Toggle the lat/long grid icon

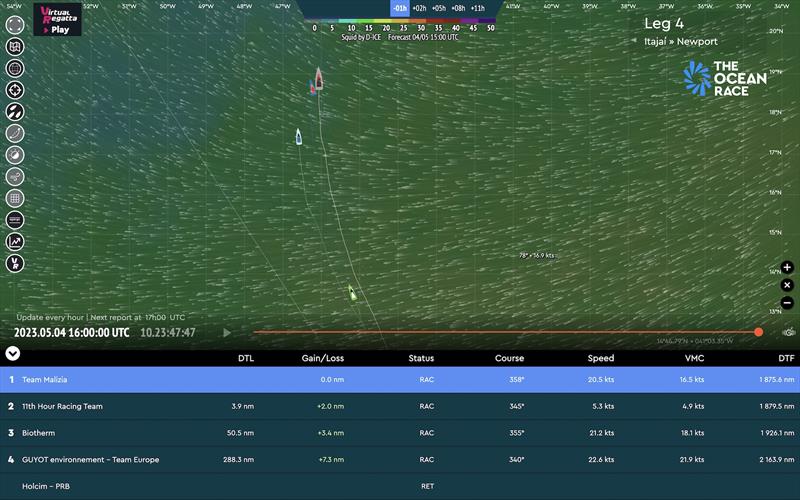coord(15,198)
